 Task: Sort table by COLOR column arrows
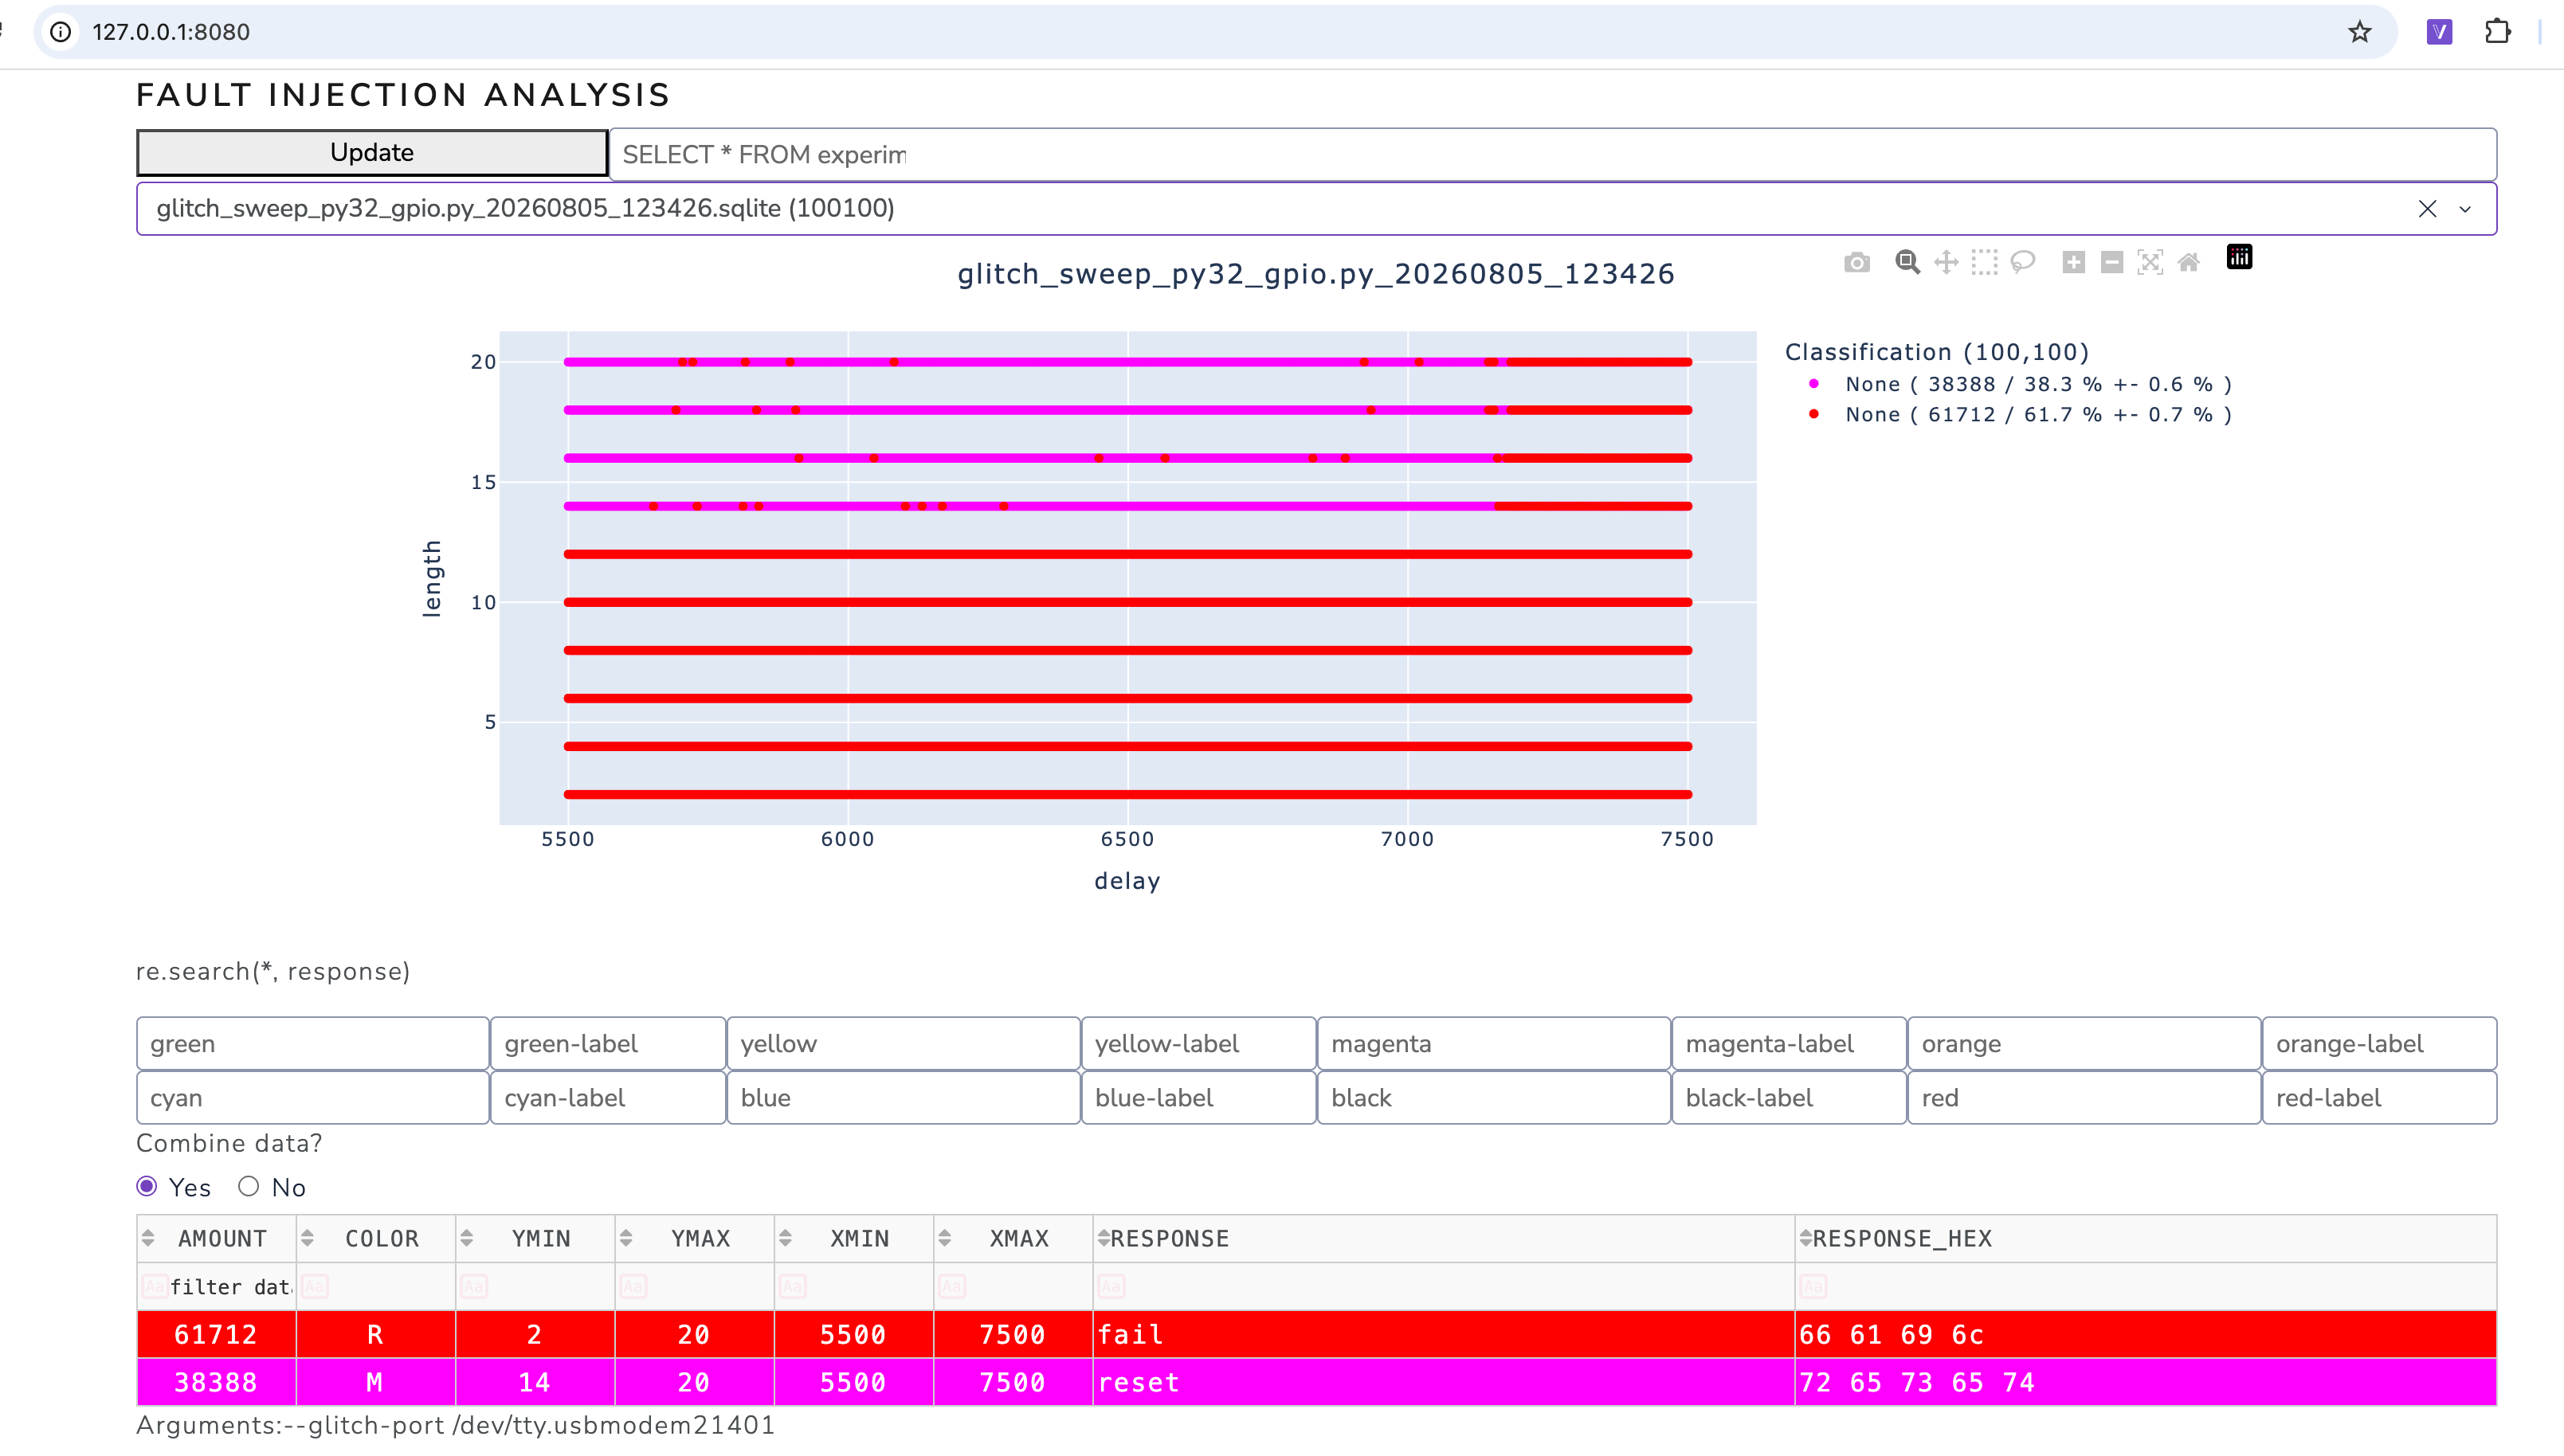(307, 1238)
